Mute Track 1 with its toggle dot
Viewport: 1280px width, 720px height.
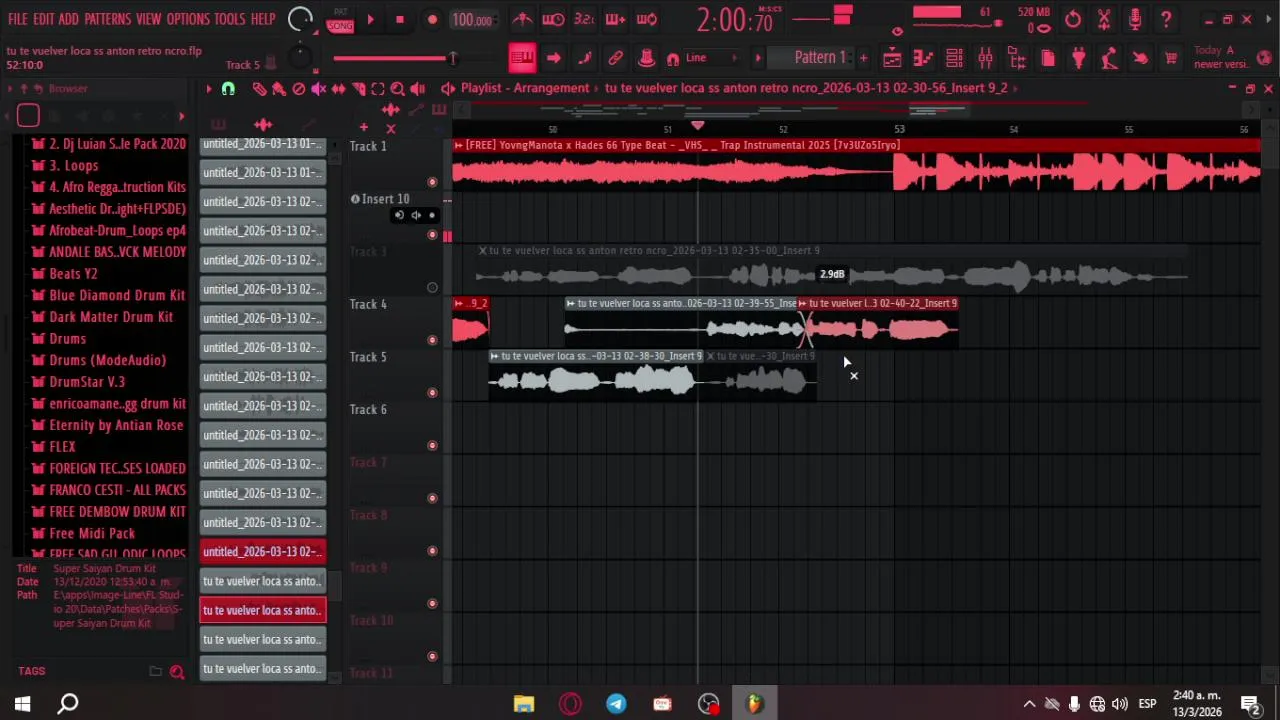coord(432,182)
